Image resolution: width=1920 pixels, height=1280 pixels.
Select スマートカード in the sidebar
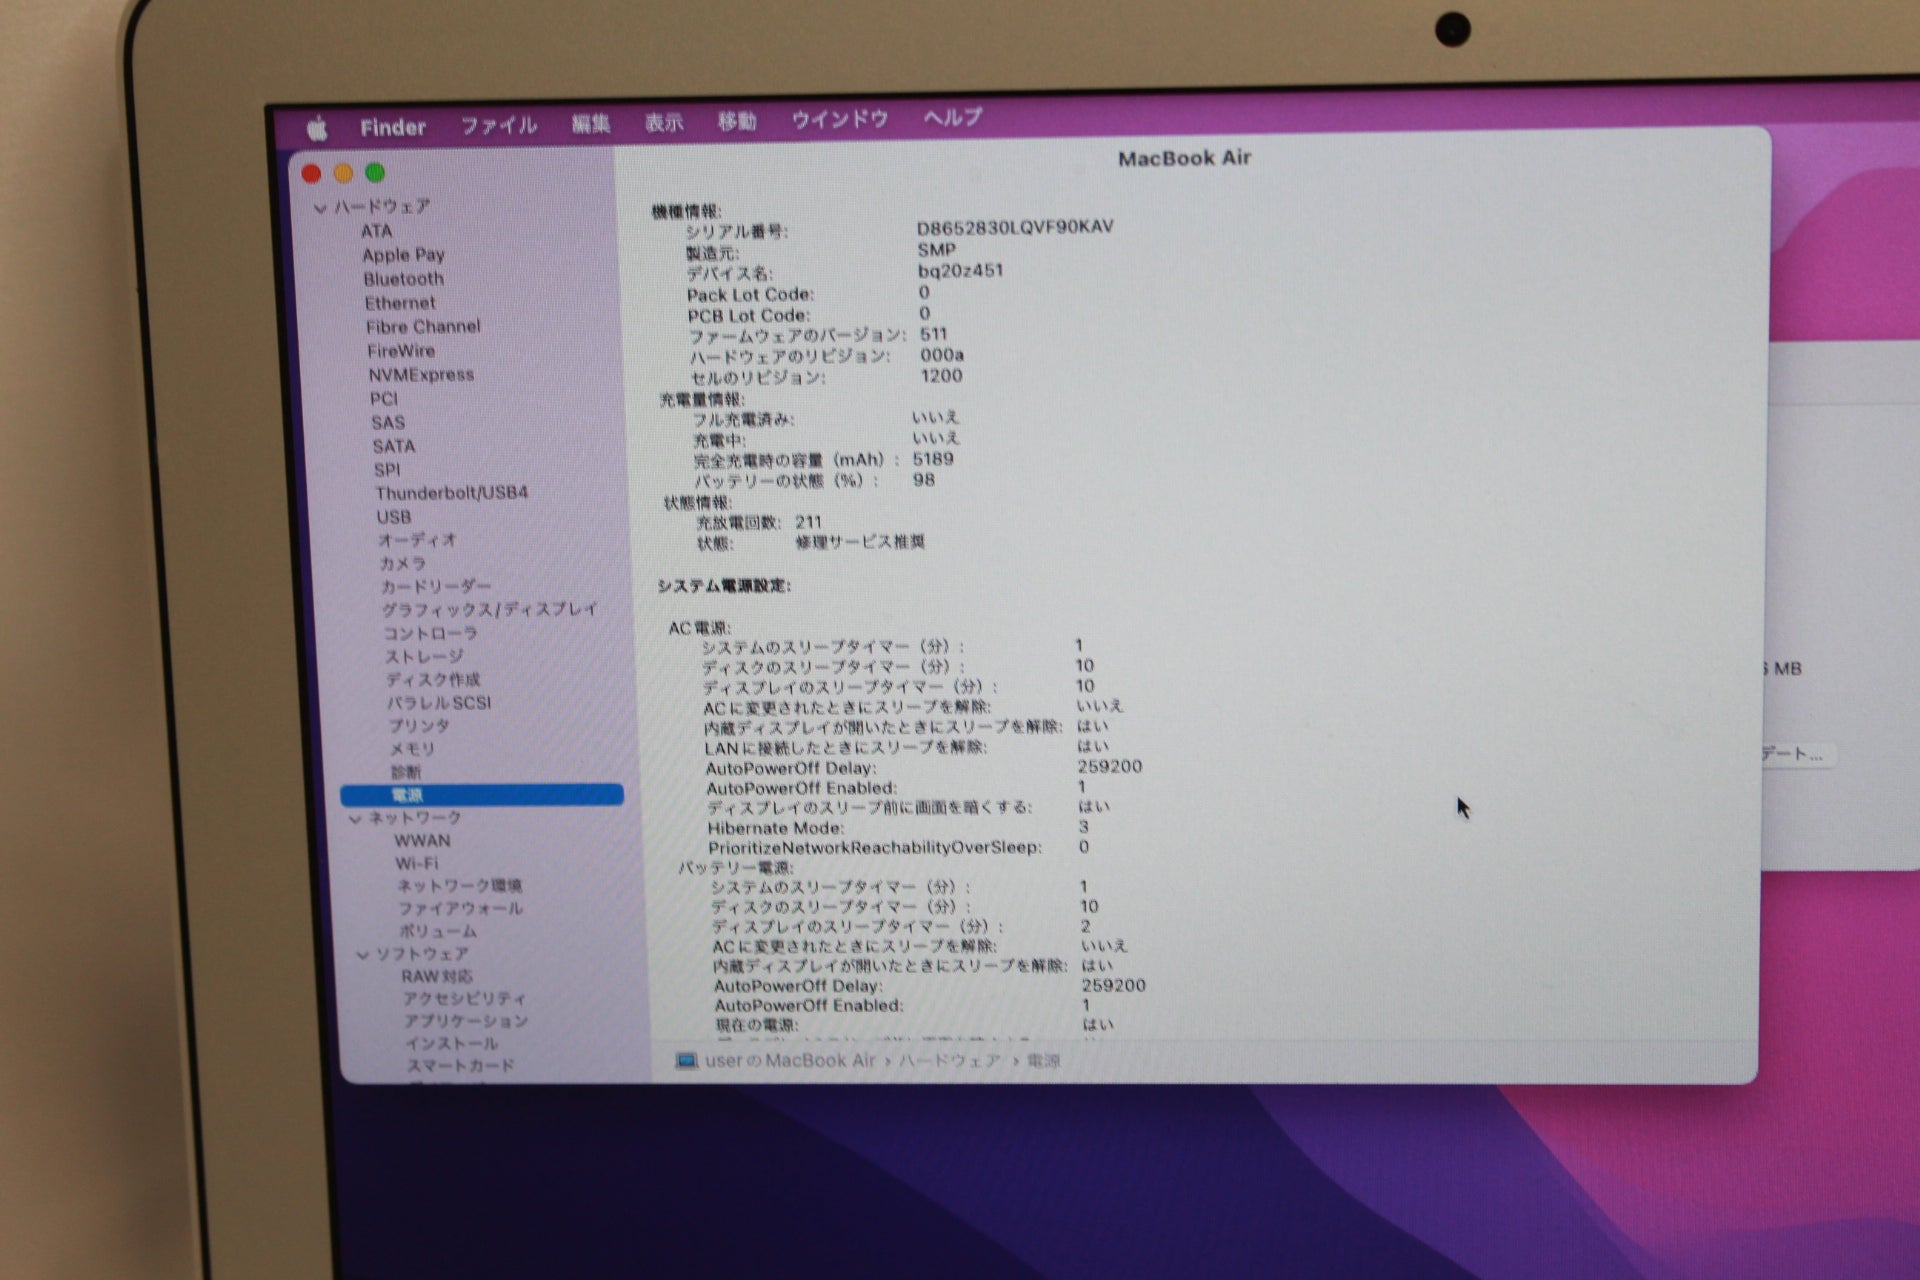[x=461, y=1066]
